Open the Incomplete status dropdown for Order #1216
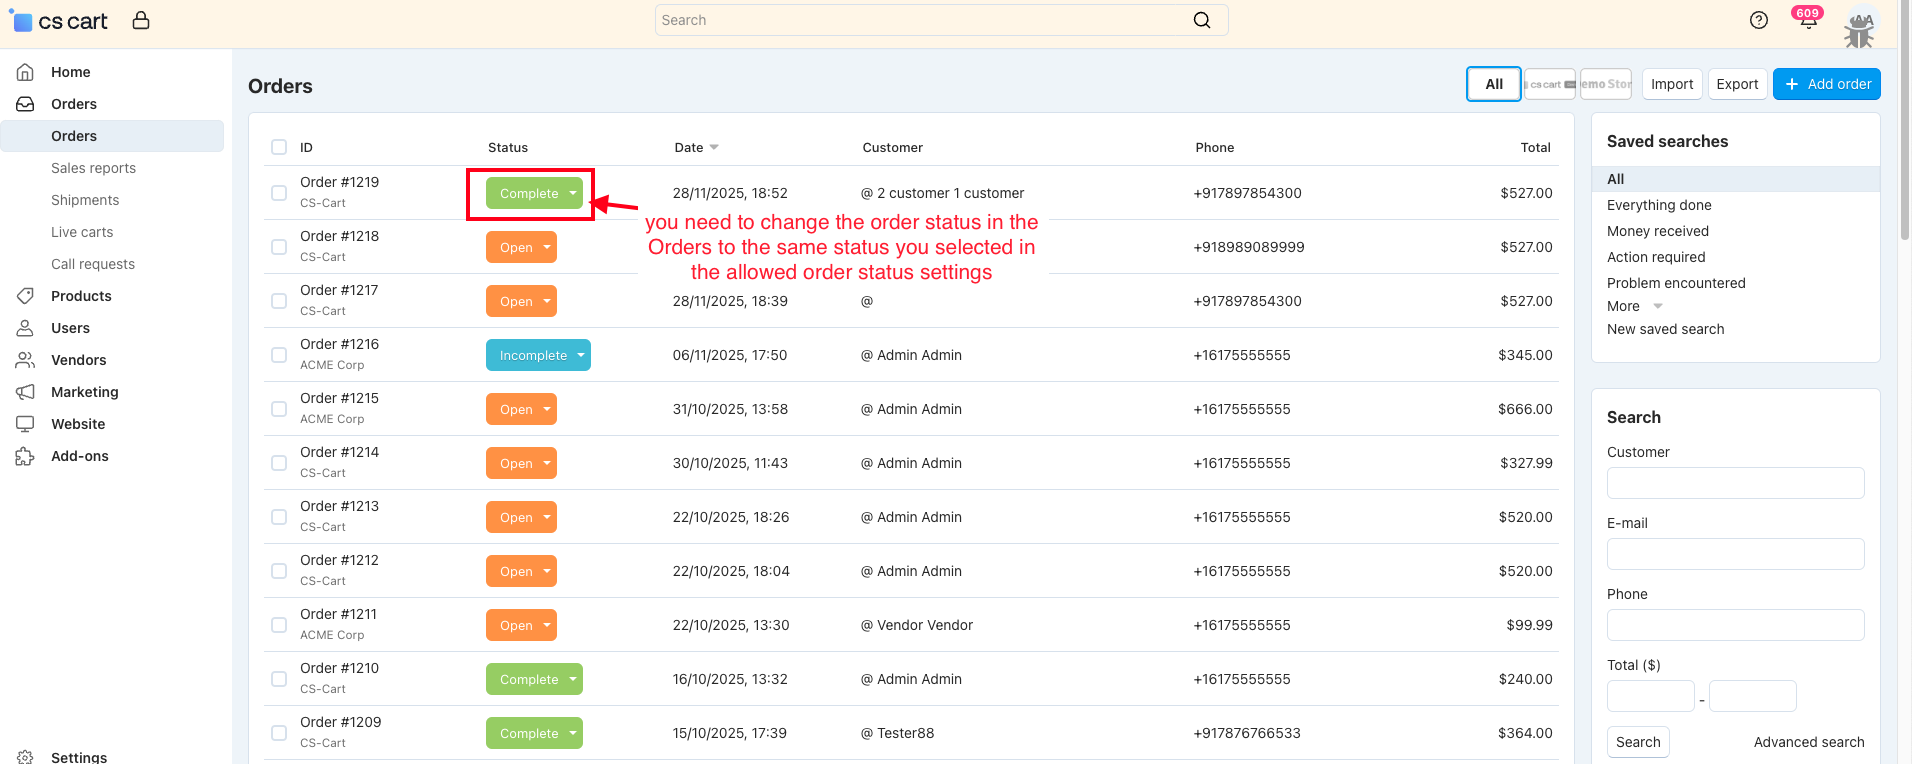 pos(580,355)
